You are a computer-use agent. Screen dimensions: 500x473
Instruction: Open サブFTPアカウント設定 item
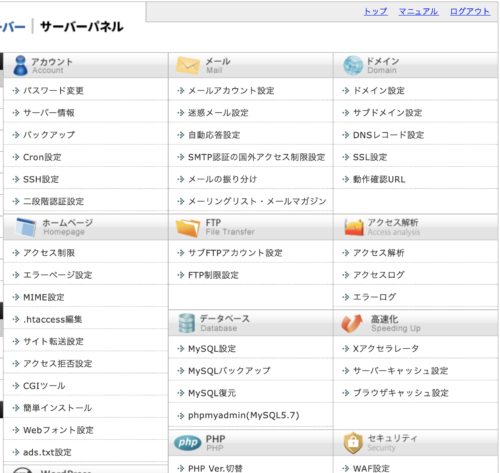235,253
